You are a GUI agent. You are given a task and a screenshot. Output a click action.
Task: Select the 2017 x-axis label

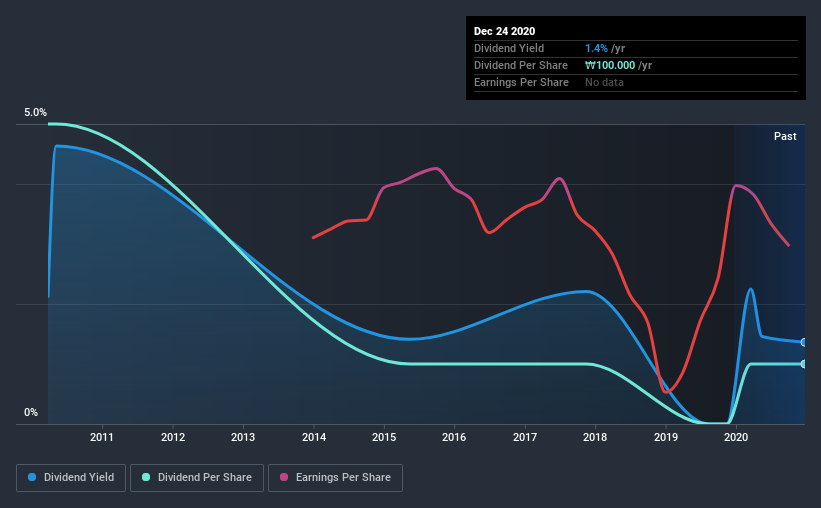tap(525, 437)
